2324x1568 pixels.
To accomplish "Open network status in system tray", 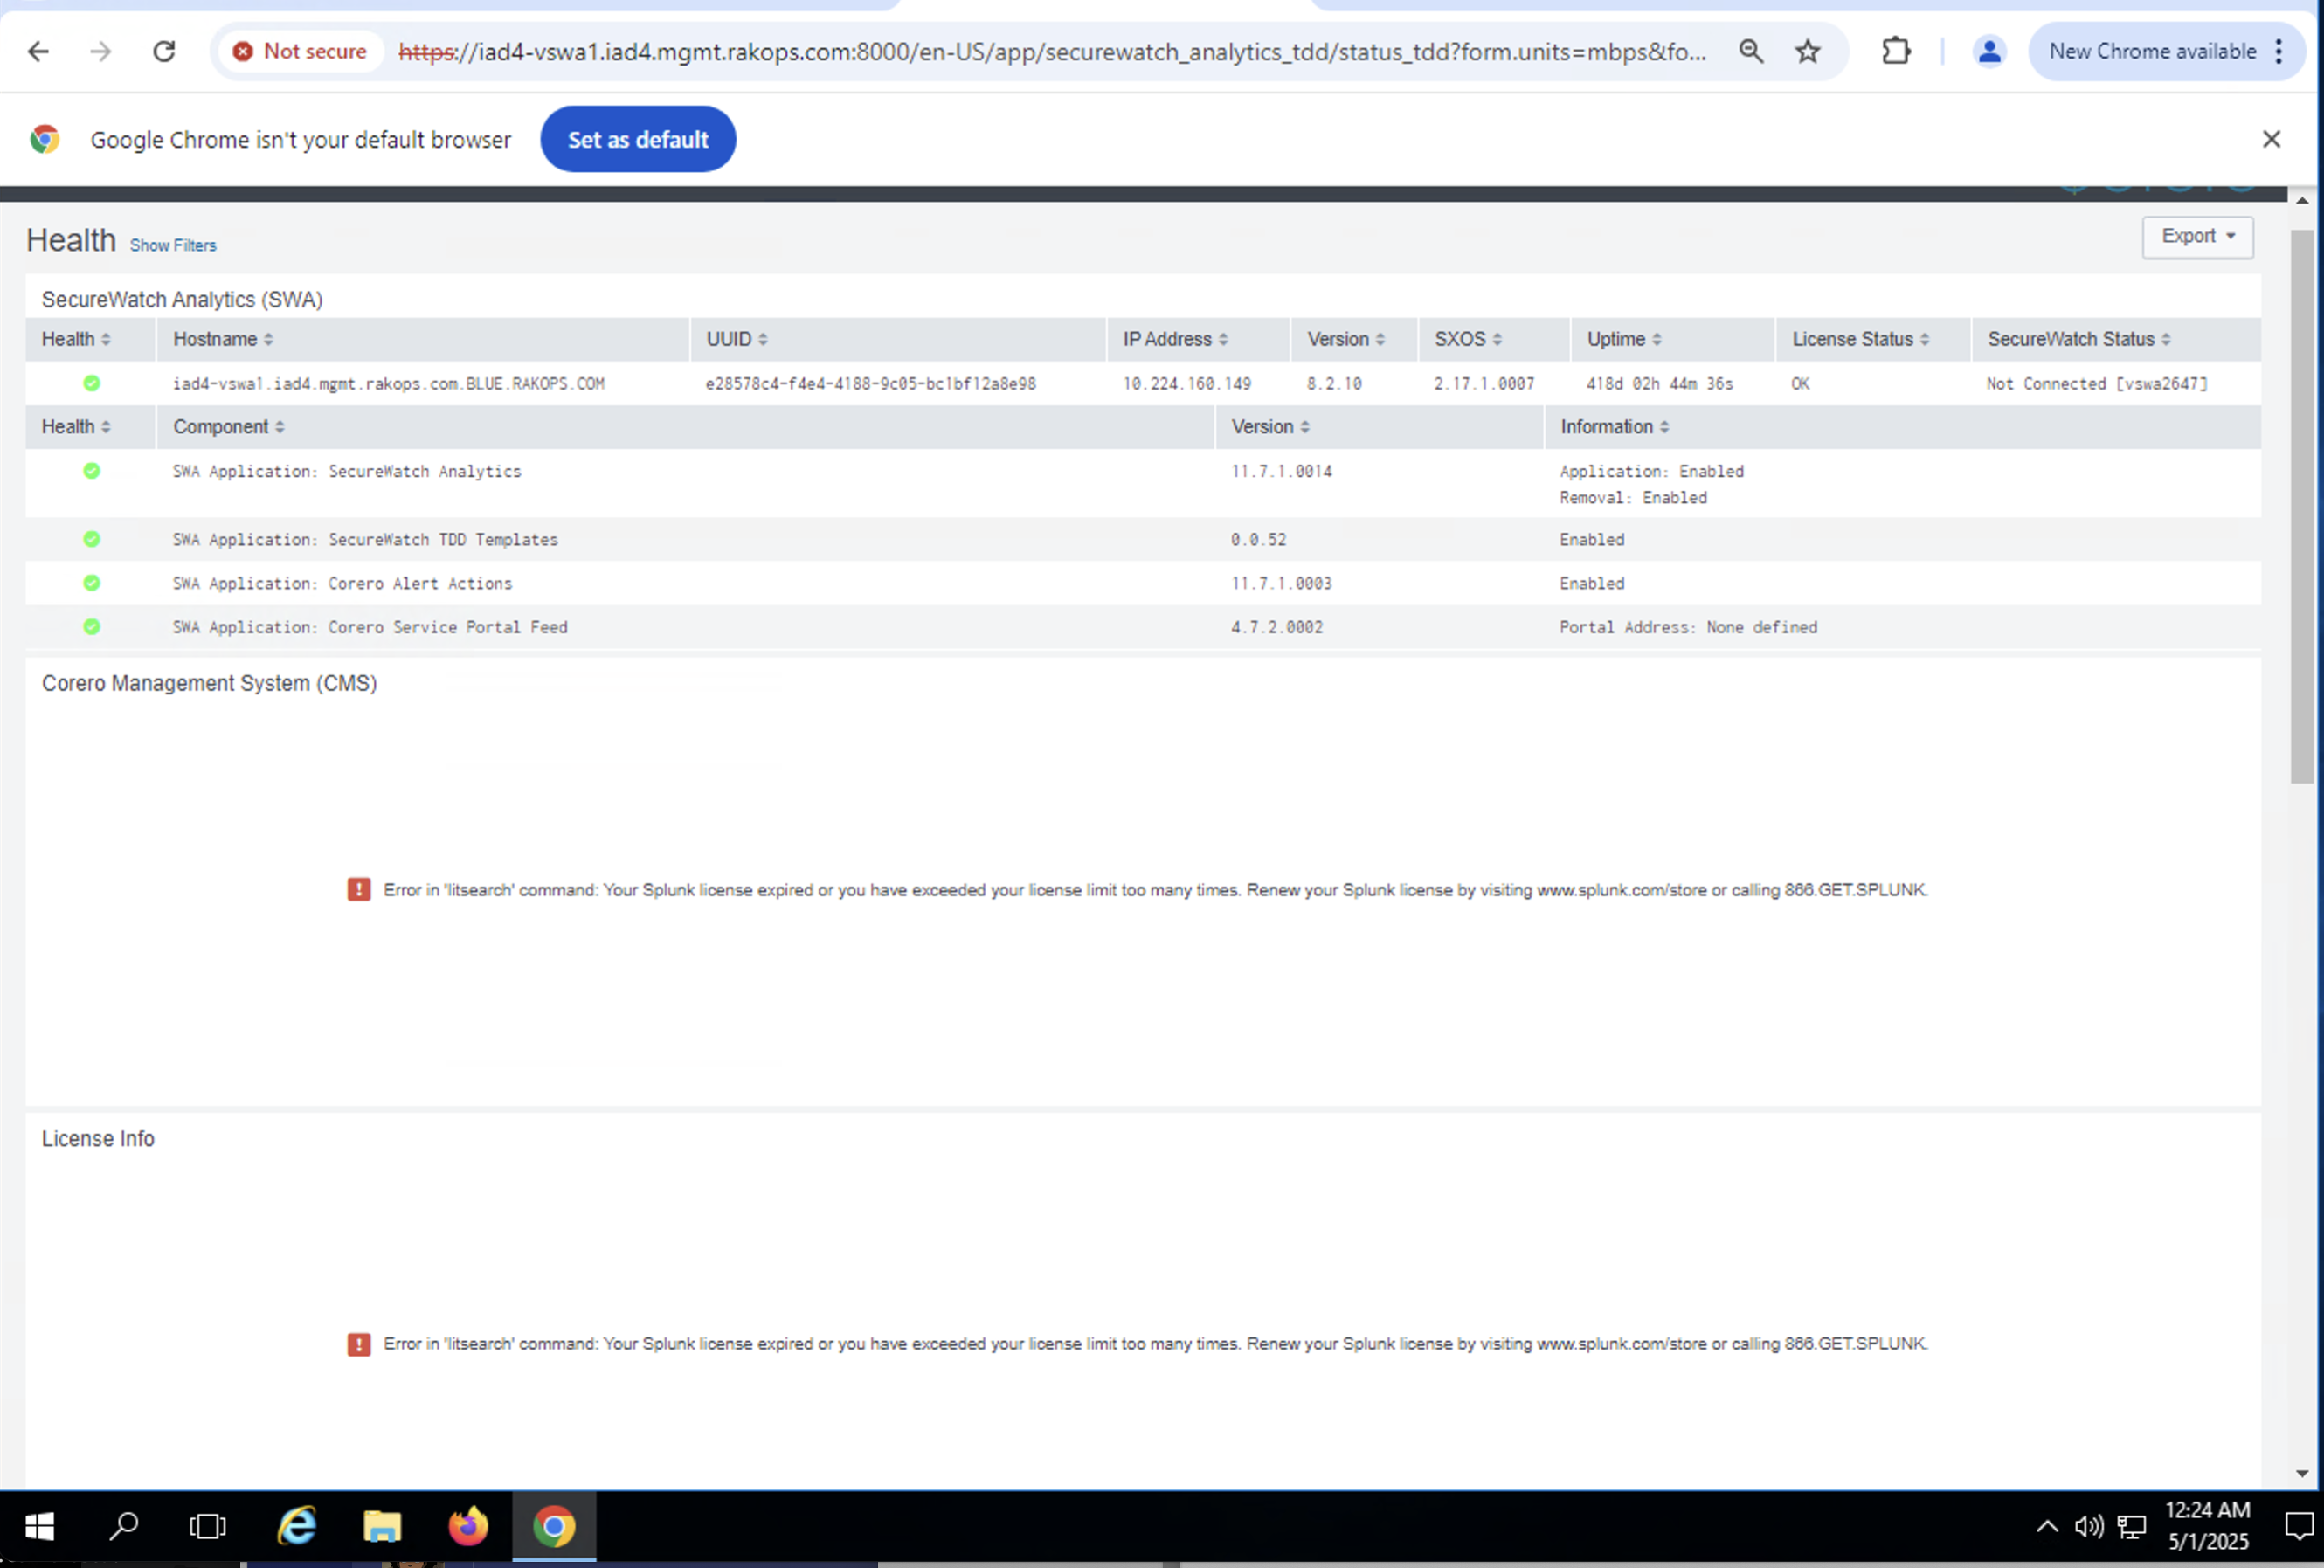I will coord(2132,1526).
